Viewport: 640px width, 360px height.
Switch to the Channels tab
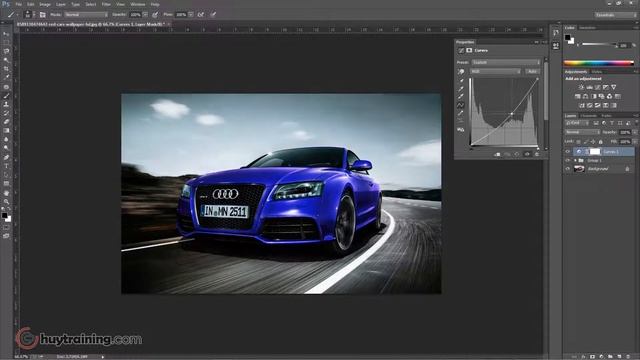[588, 116]
